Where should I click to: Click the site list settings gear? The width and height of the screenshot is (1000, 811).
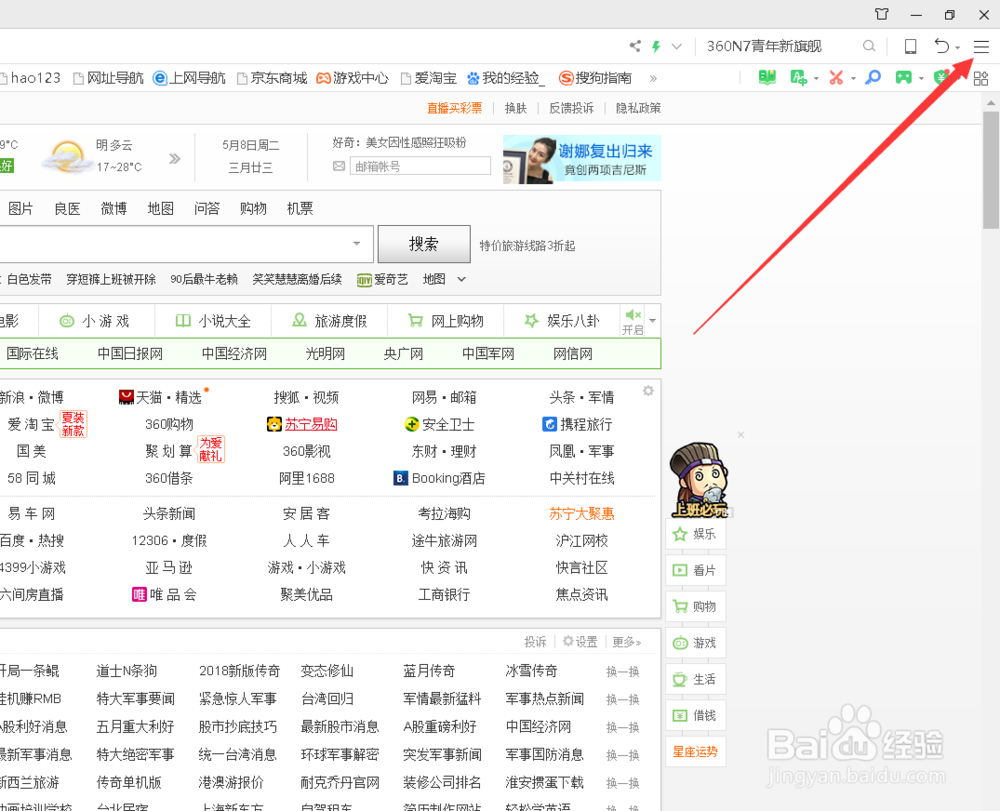tap(648, 391)
